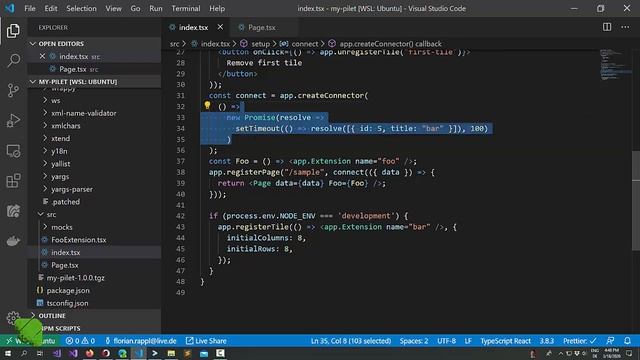The width and height of the screenshot is (640, 360).
Task: Open the Remote Explorer view
Action: tap(13, 151)
